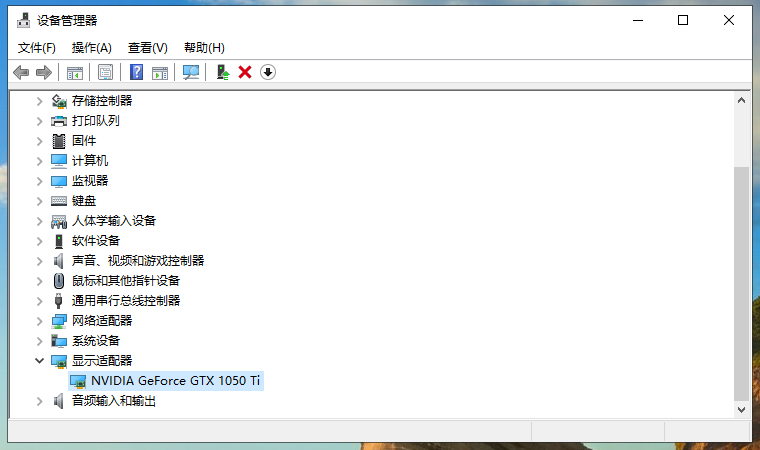Click the properties sheet toolbar icon
Screen dimensions: 760x450
(x=105, y=72)
